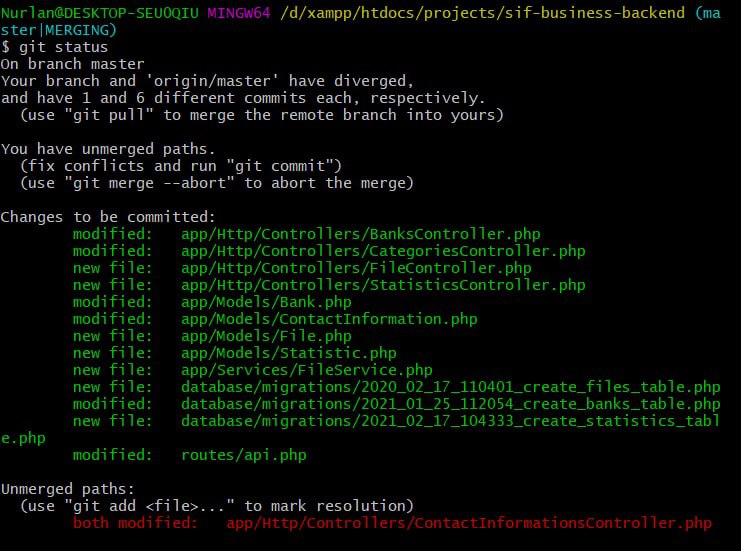The image size is (741, 551).
Task: Click 'You have unmerged paths.' line
Action: 108,149
